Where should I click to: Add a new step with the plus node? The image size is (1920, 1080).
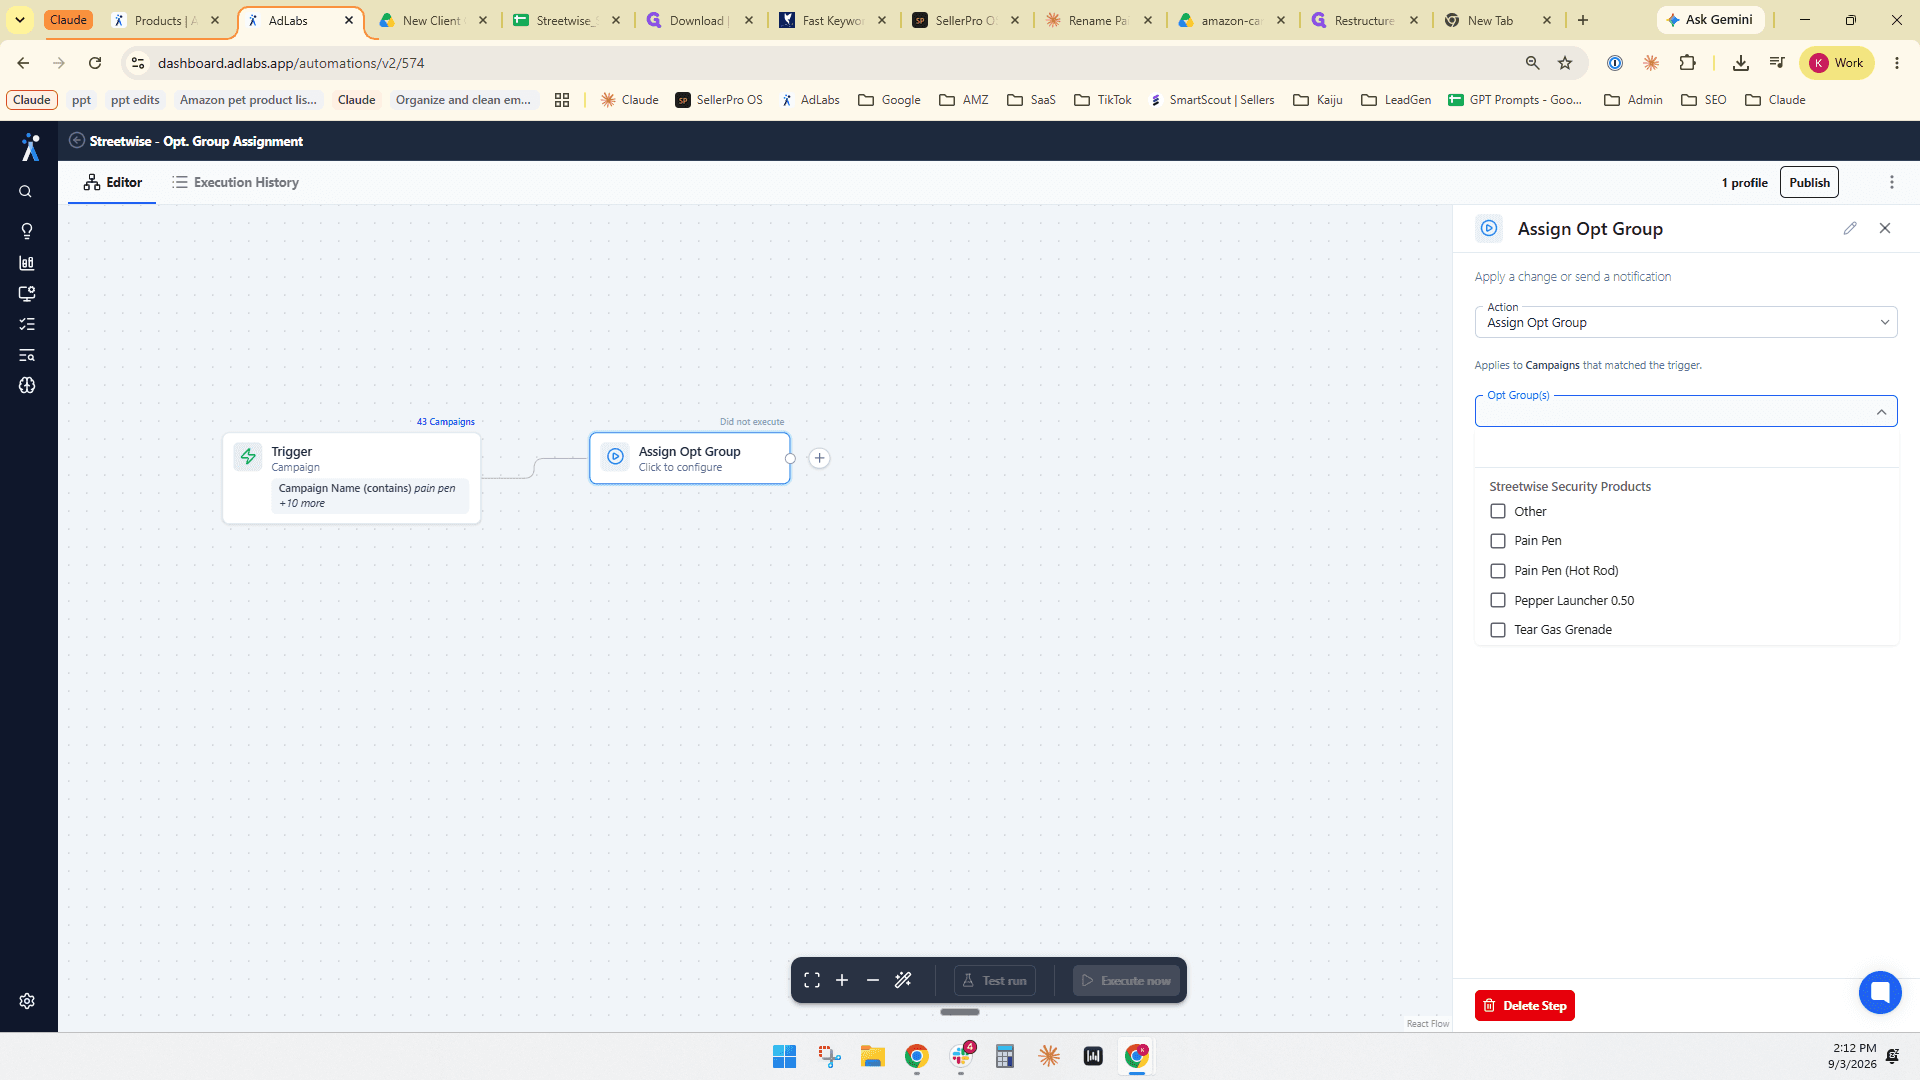click(819, 458)
